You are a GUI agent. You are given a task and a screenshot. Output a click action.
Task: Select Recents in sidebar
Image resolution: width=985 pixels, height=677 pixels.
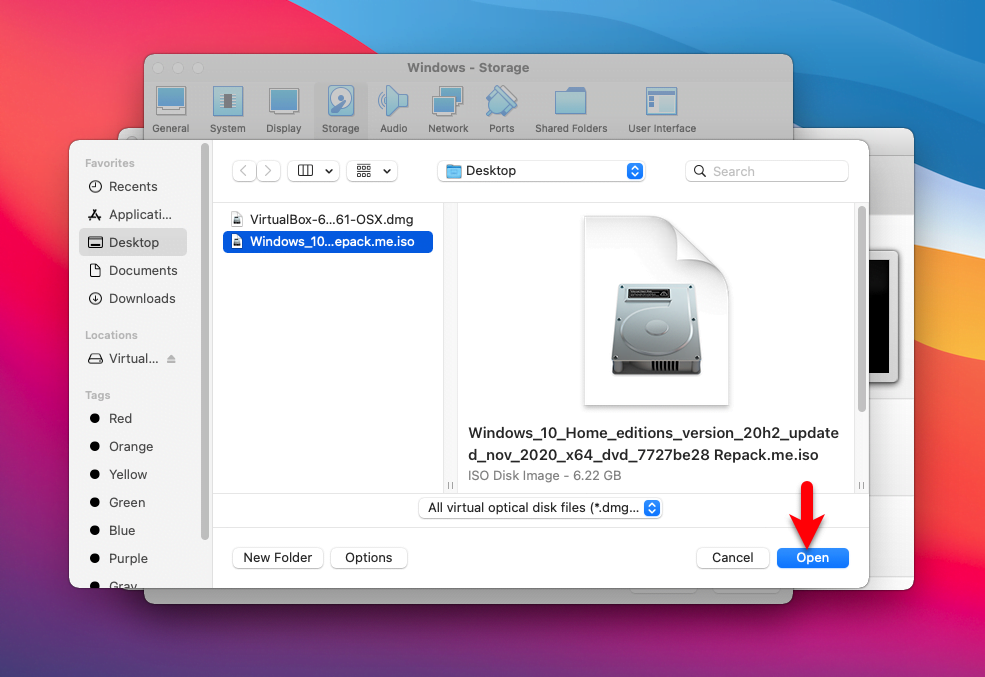(133, 187)
